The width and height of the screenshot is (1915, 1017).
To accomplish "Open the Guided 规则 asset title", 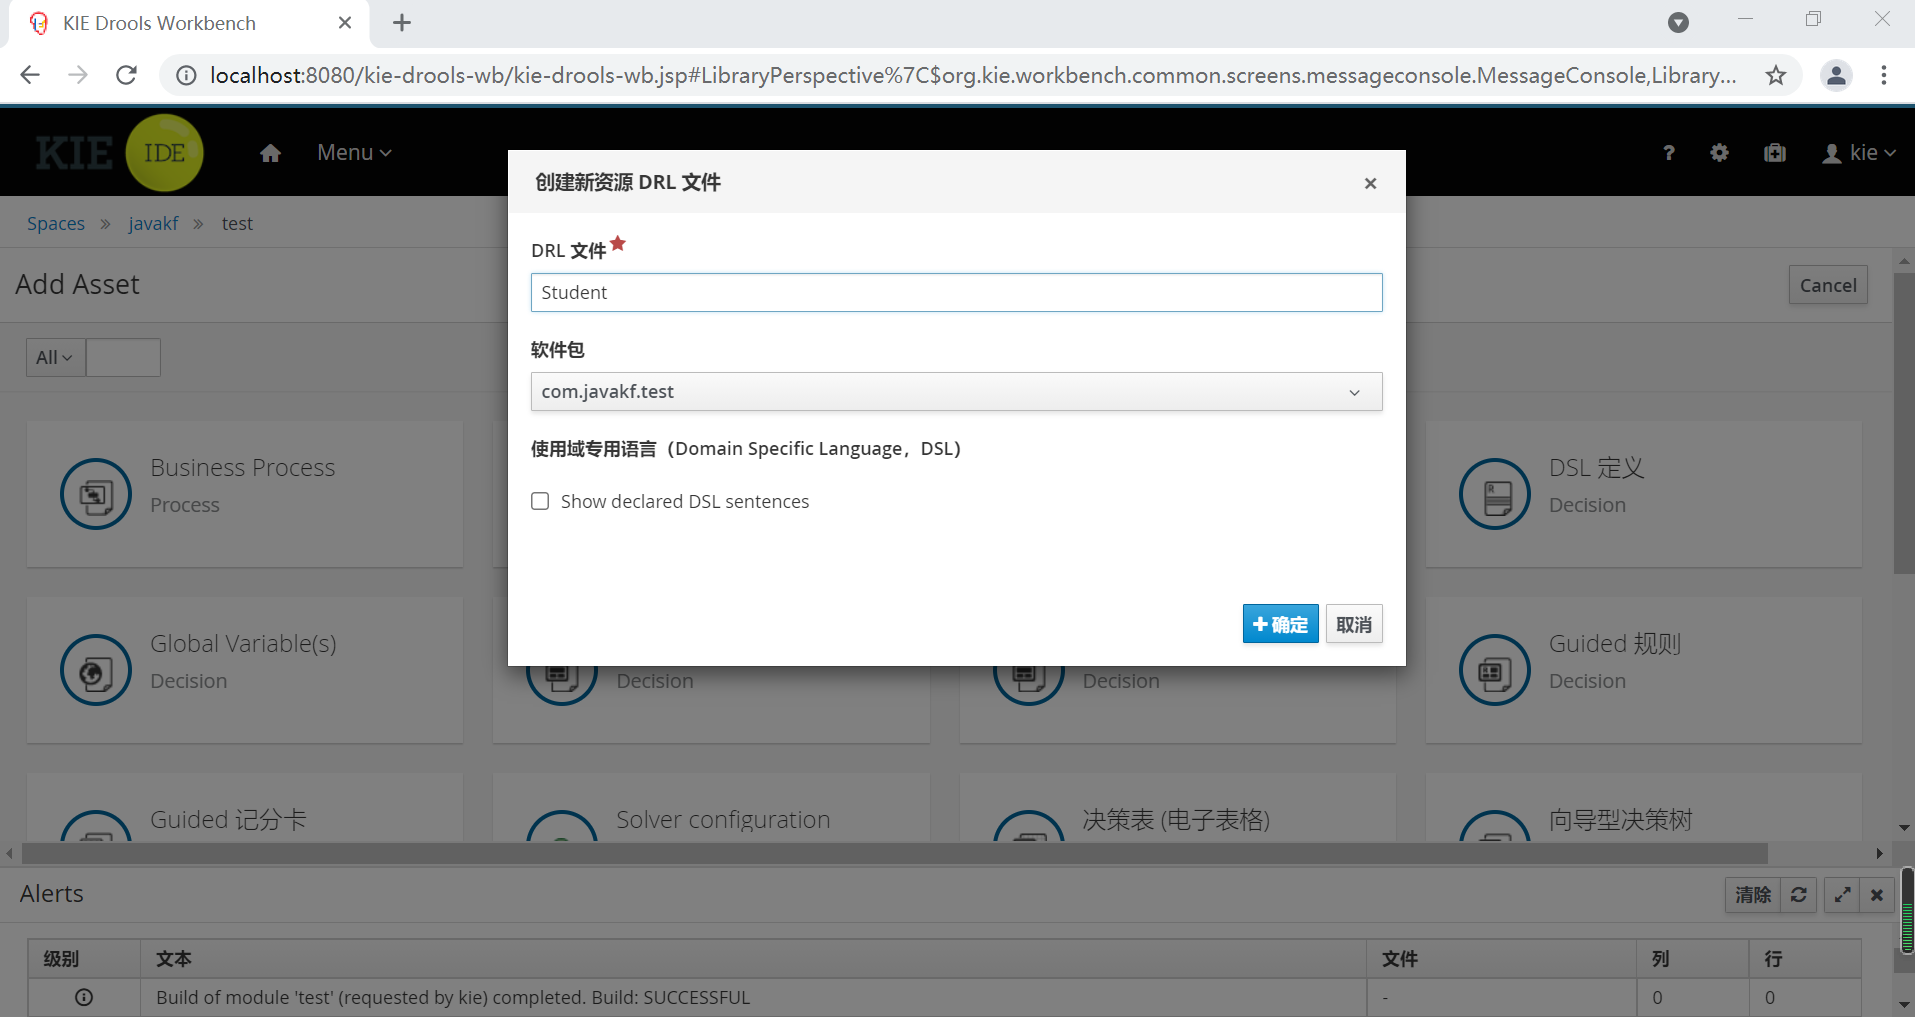I will pyautogui.click(x=1615, y=644).
